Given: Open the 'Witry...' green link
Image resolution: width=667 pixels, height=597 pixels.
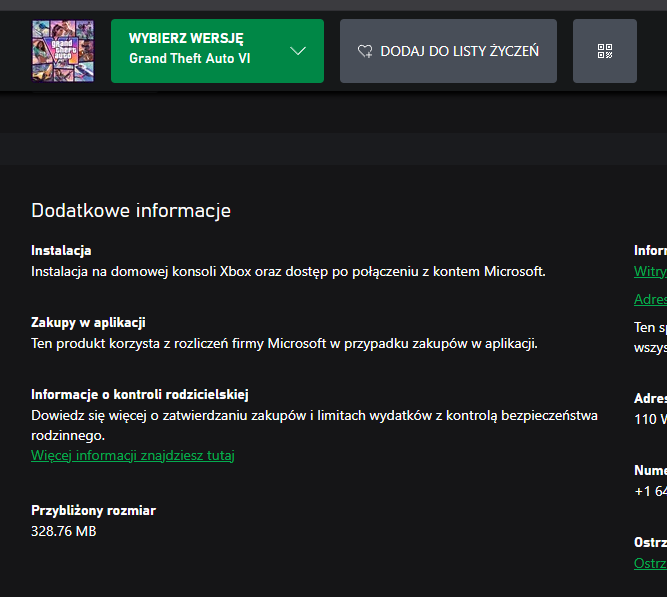Looking at the screenshot, I should (650, 271).
